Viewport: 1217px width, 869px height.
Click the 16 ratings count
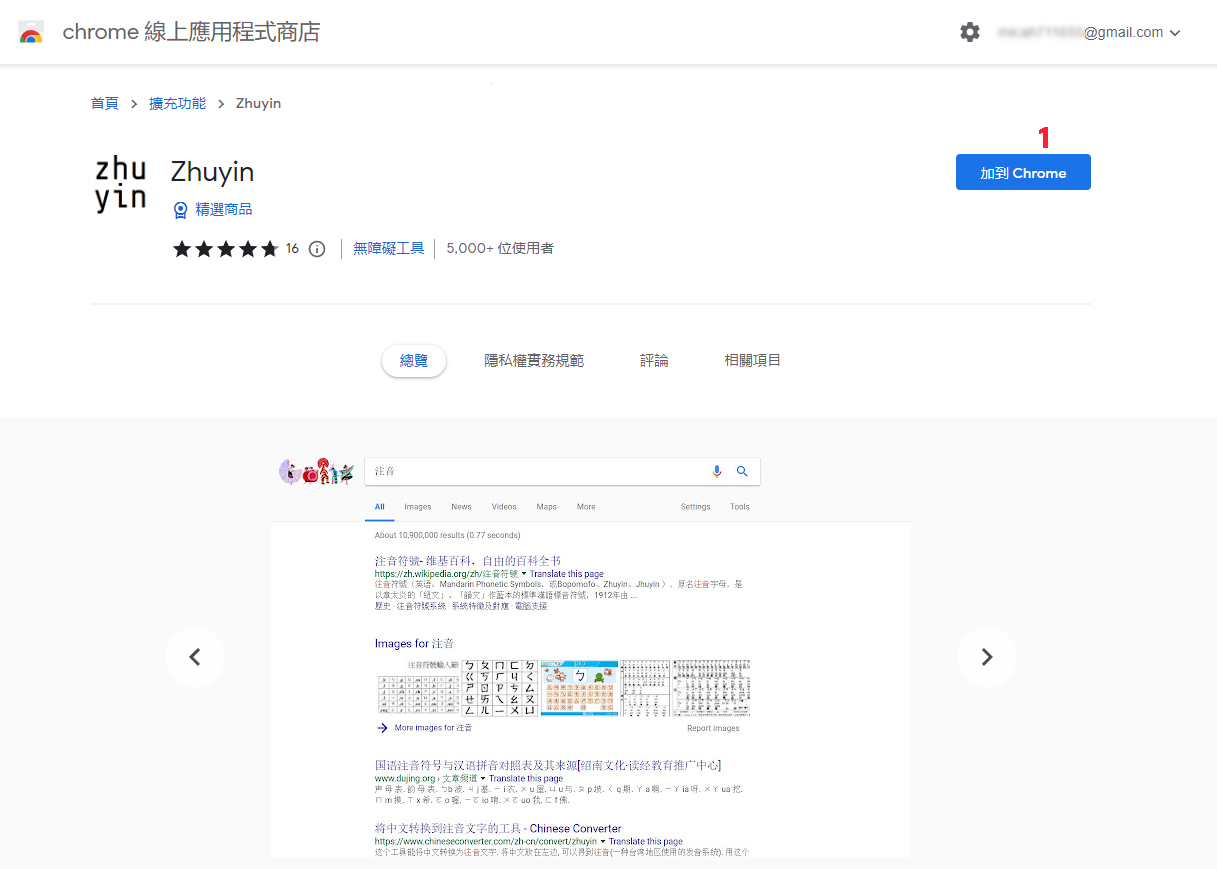[292, 249]
